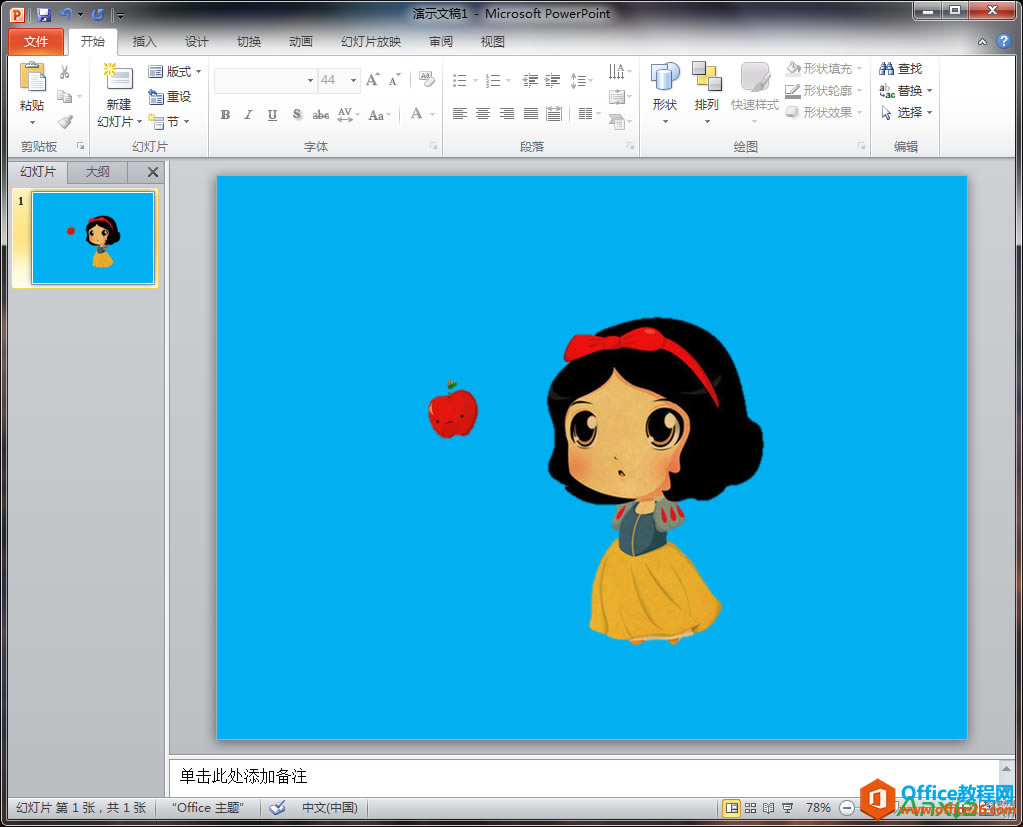
Task: Toggle text Shadow
Action: pos(297,115)
